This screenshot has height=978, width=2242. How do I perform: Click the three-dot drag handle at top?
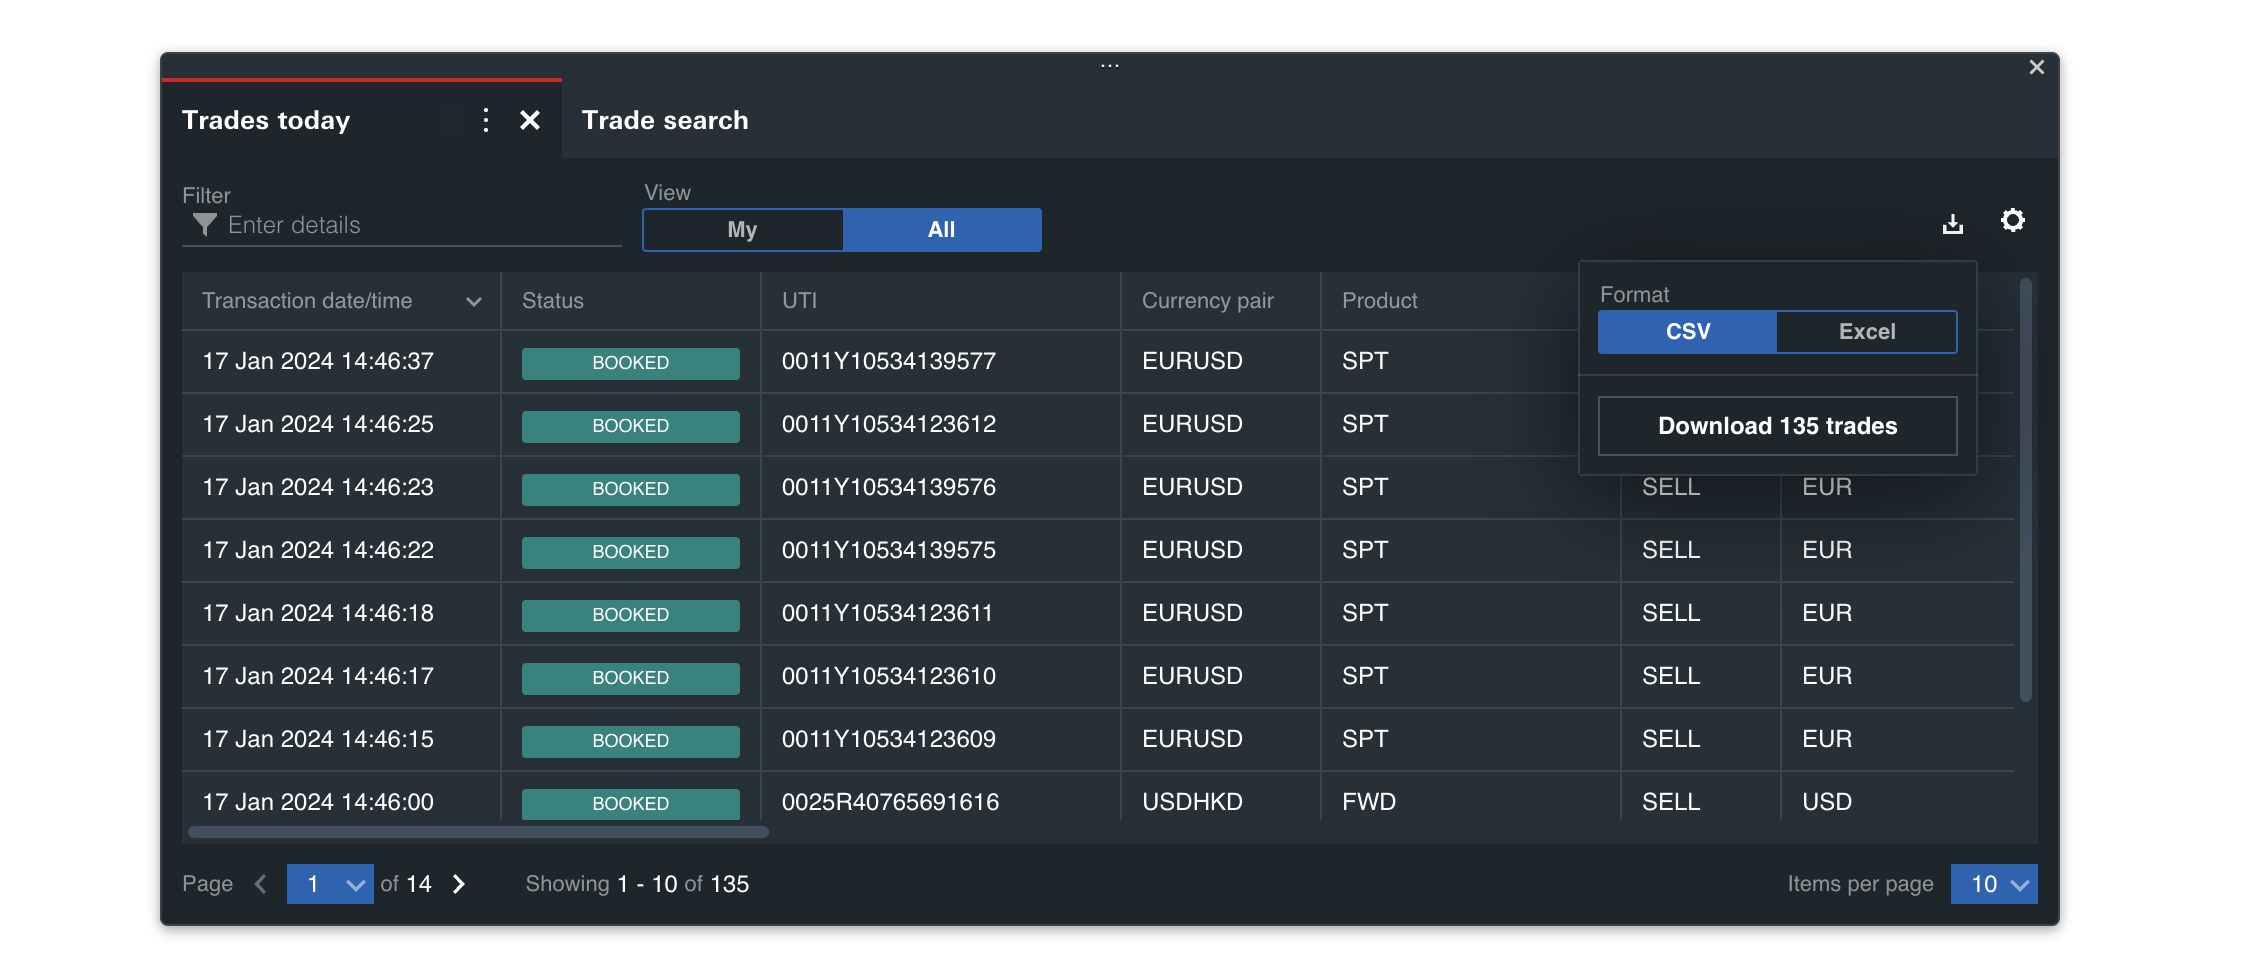pyautogui.click(x=1109, y=66)
